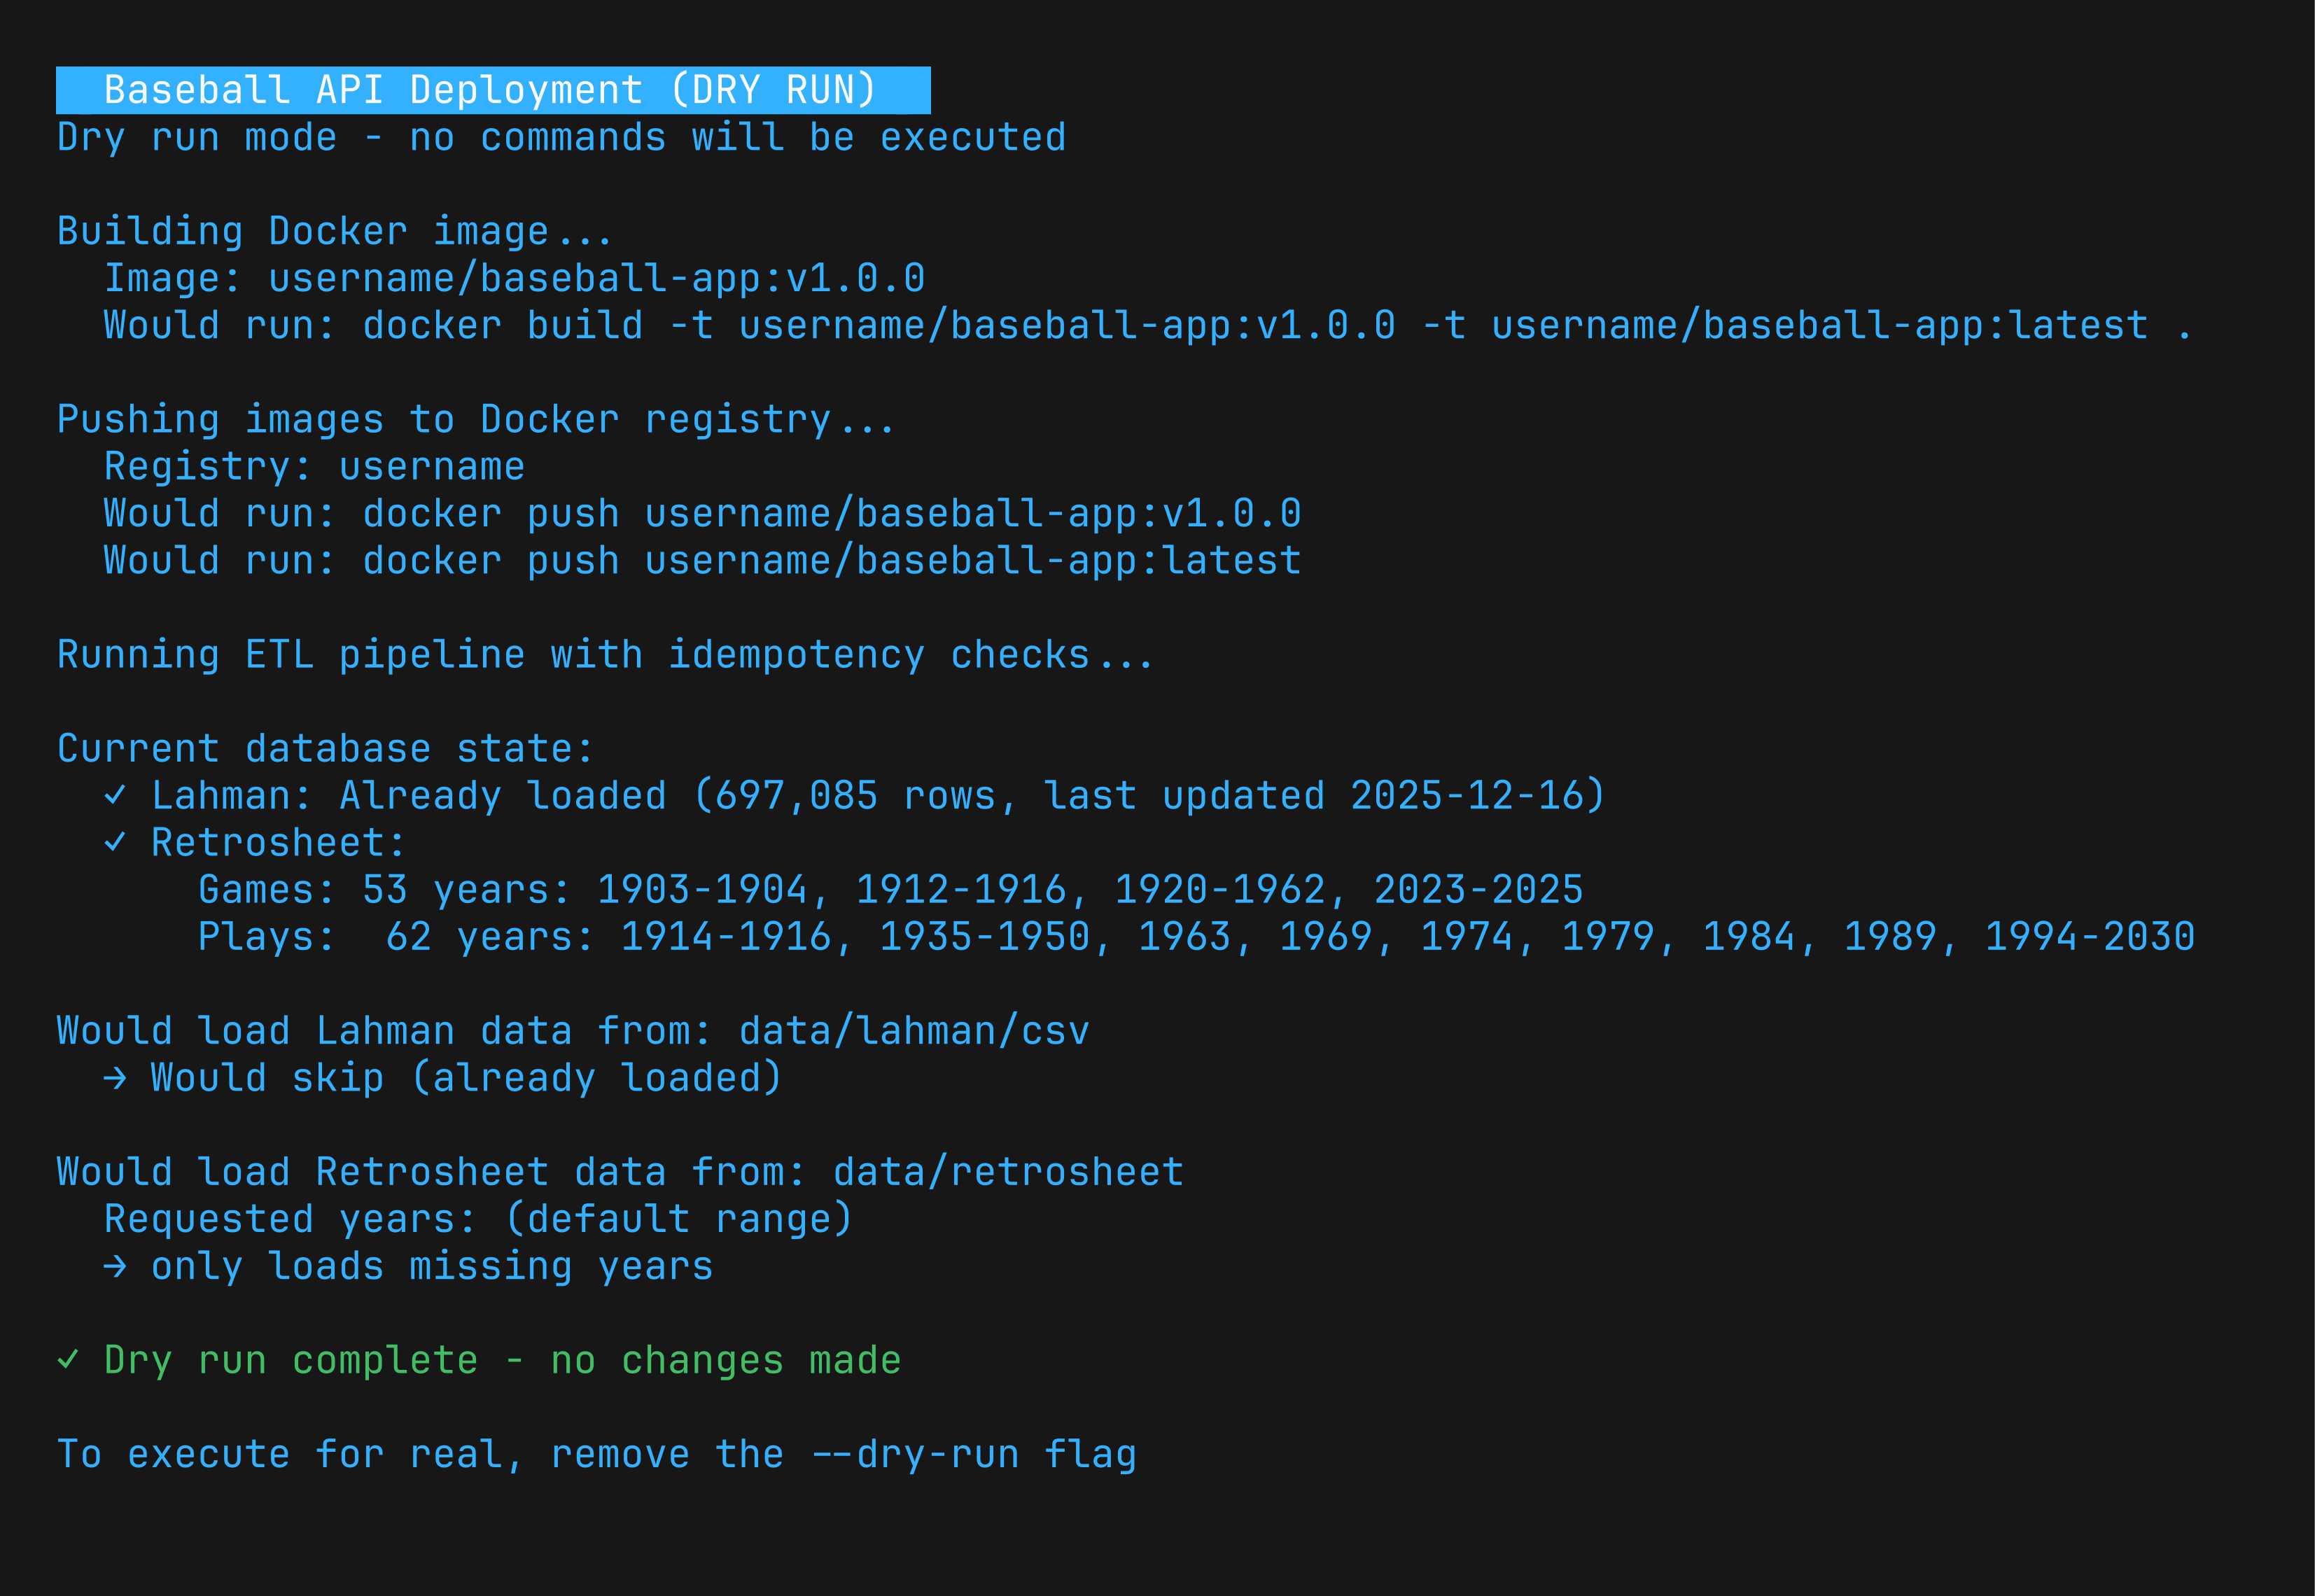Click the checkmark next to Retrosheet
This screenshot has width=2315, height=1596.
coord(115,843)
